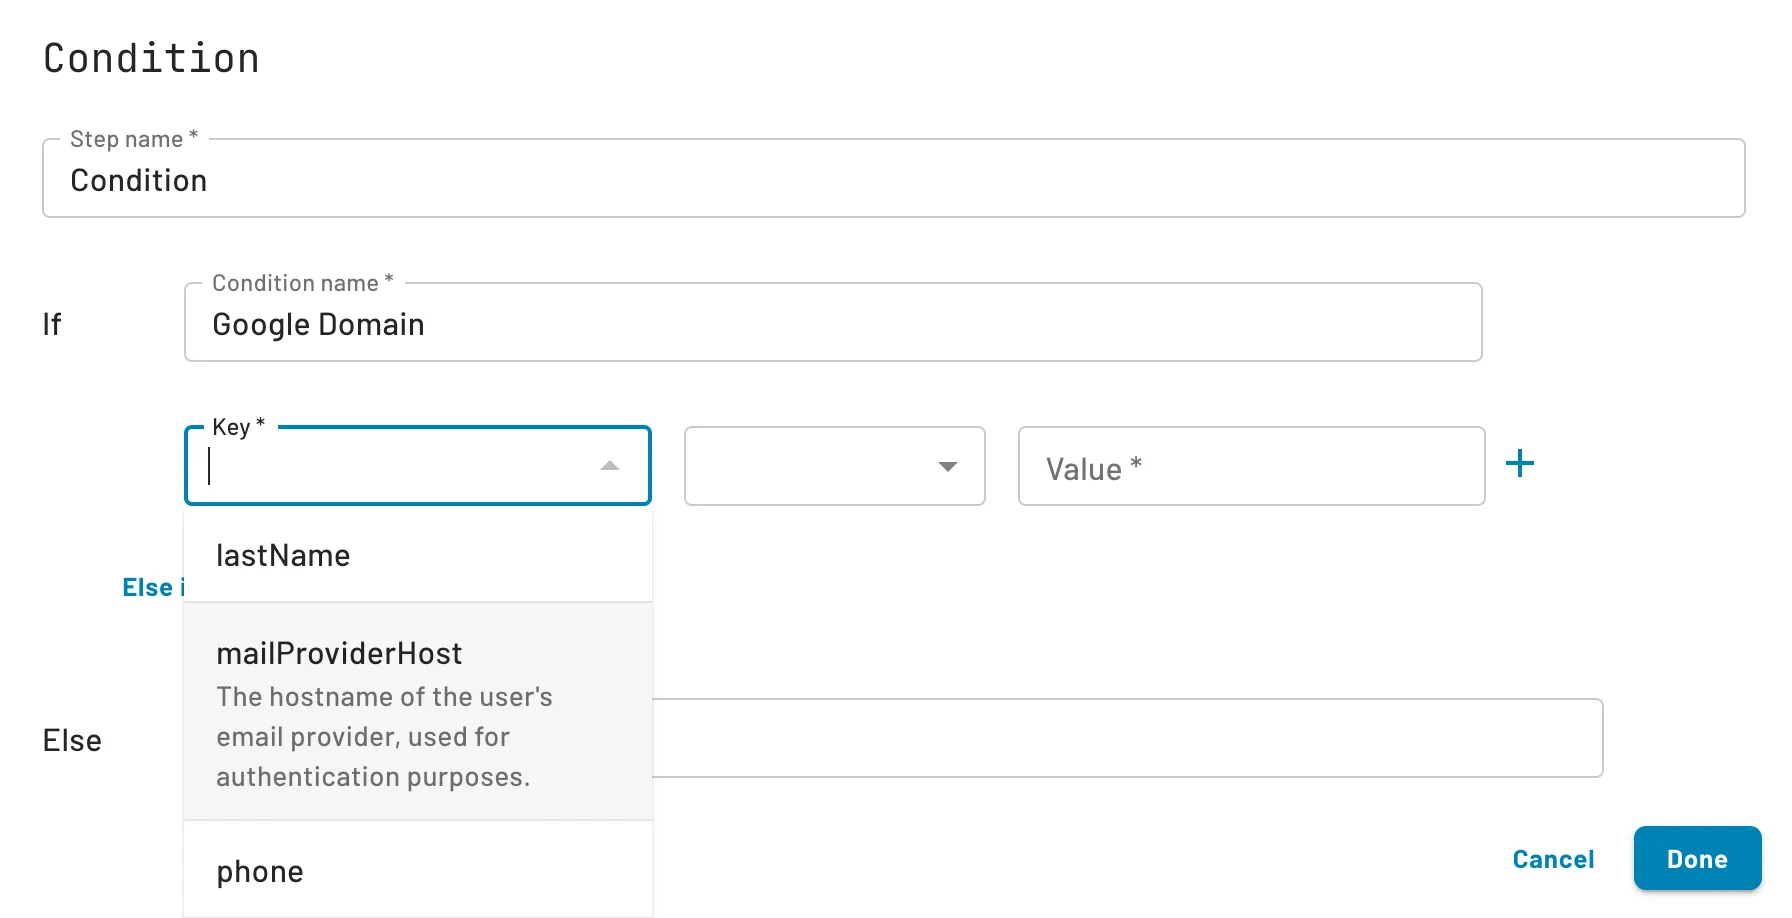
Task: Click the plus icon to add another condition
Action: (x=1521, y=463)
